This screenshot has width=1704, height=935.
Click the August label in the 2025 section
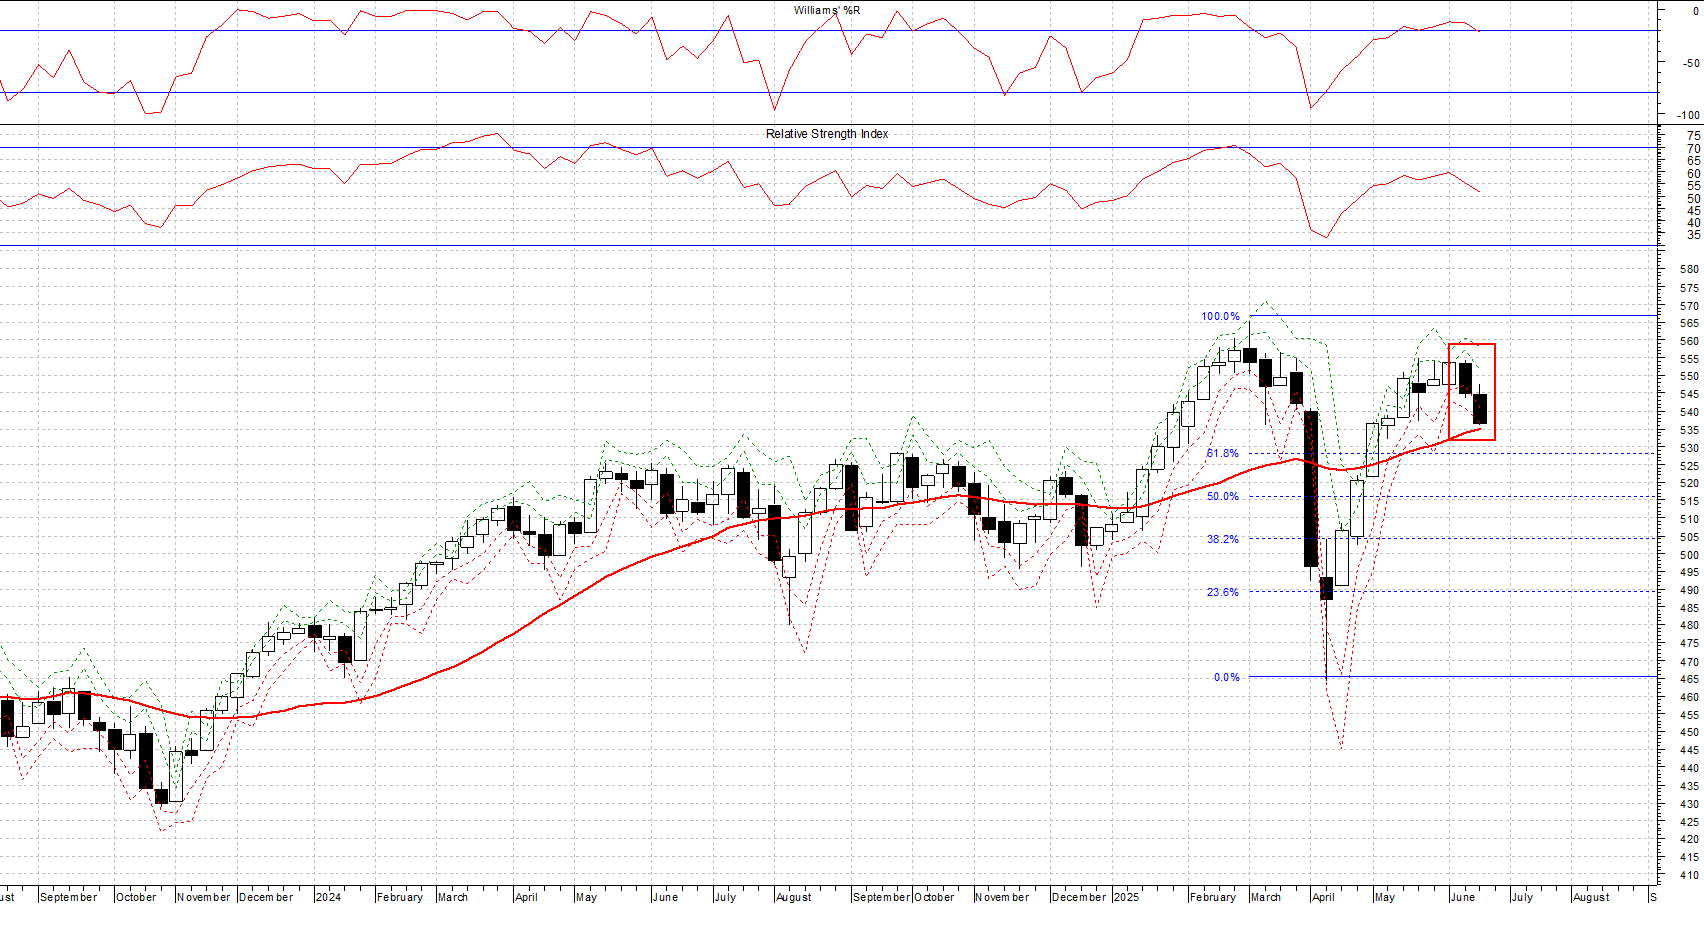coord(1591,897)
